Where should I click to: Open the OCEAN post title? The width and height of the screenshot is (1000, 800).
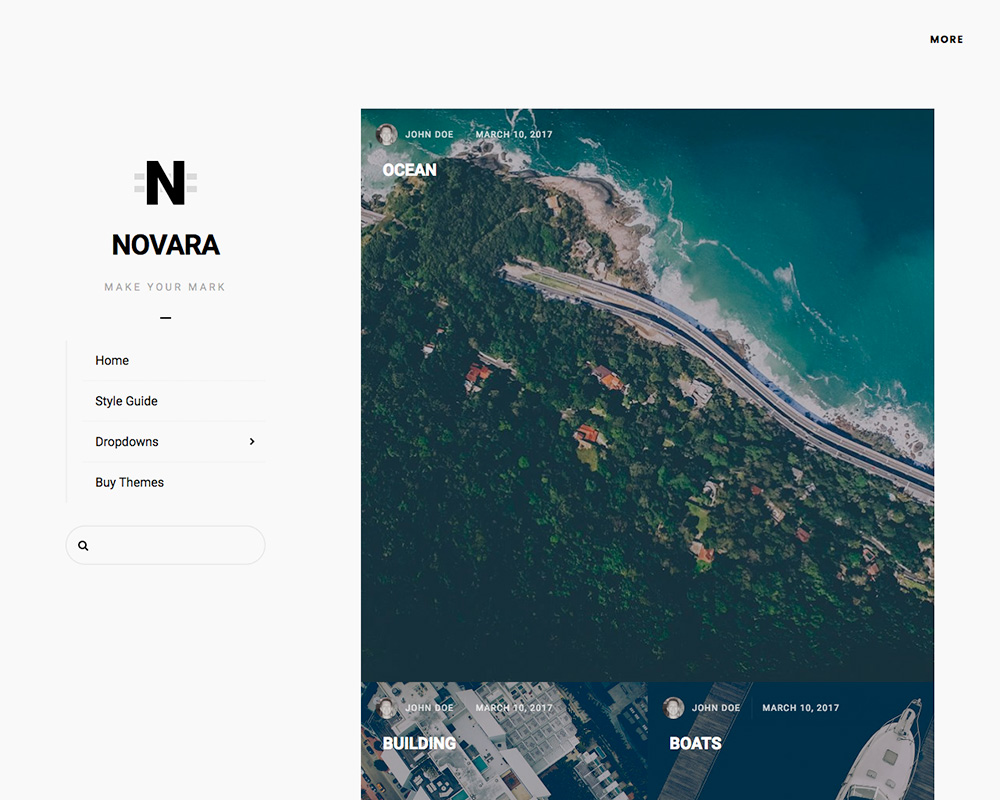point(410,170)
